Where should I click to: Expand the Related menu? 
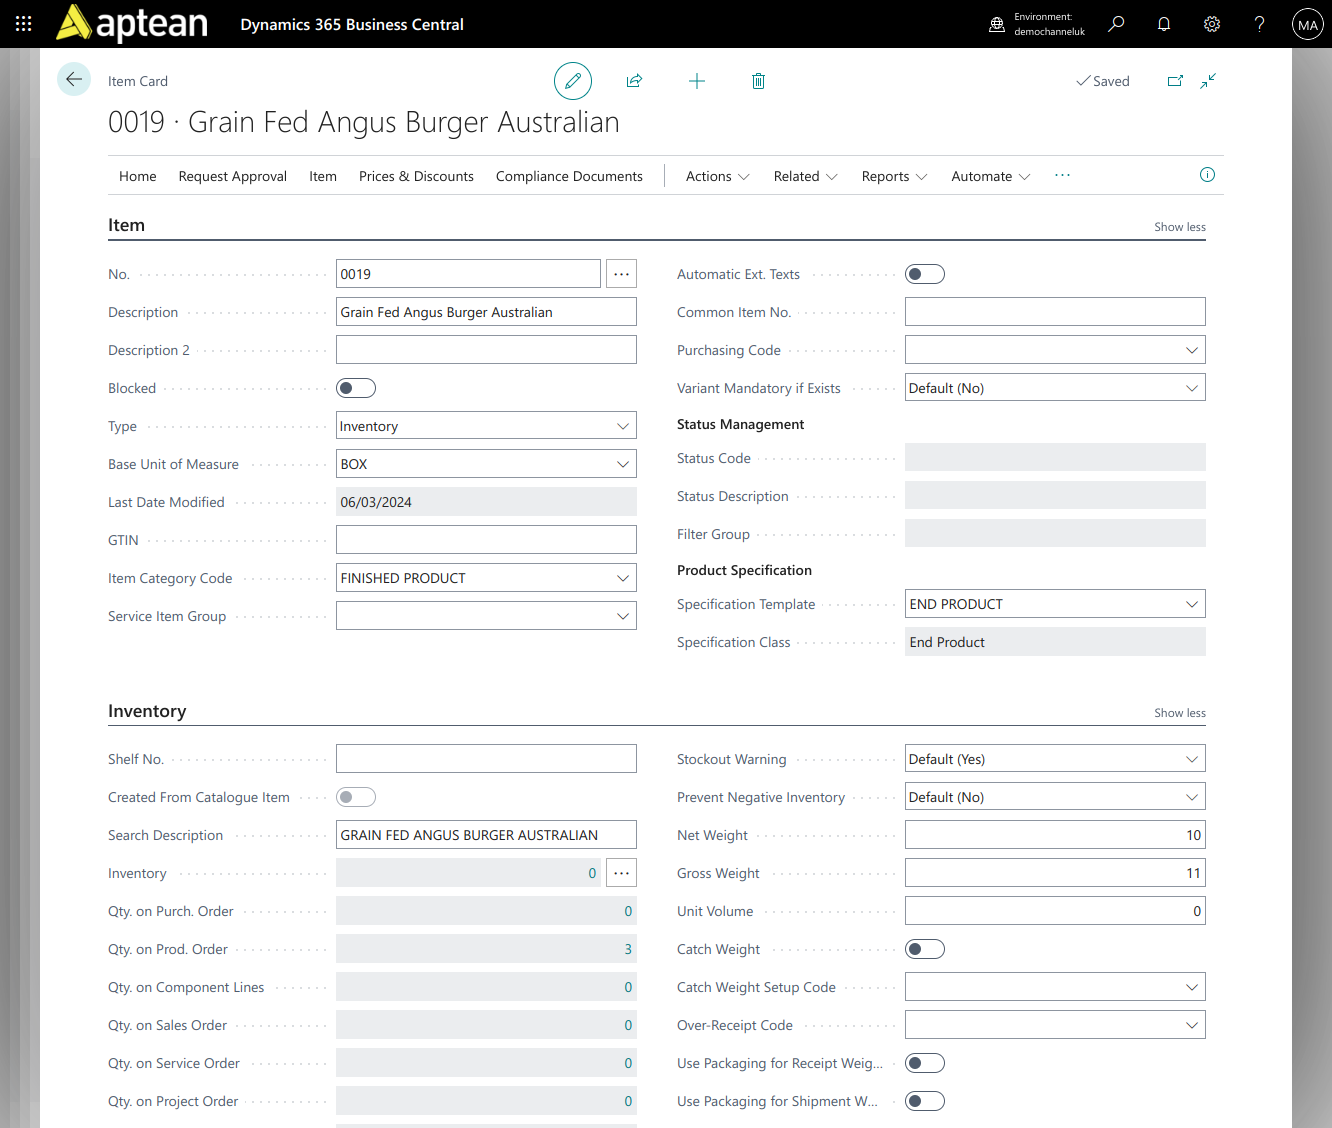[805, 176]
